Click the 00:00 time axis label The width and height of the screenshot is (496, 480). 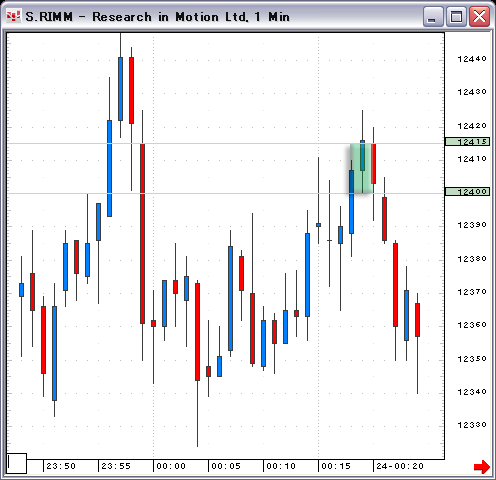click(x=171, y=466)
